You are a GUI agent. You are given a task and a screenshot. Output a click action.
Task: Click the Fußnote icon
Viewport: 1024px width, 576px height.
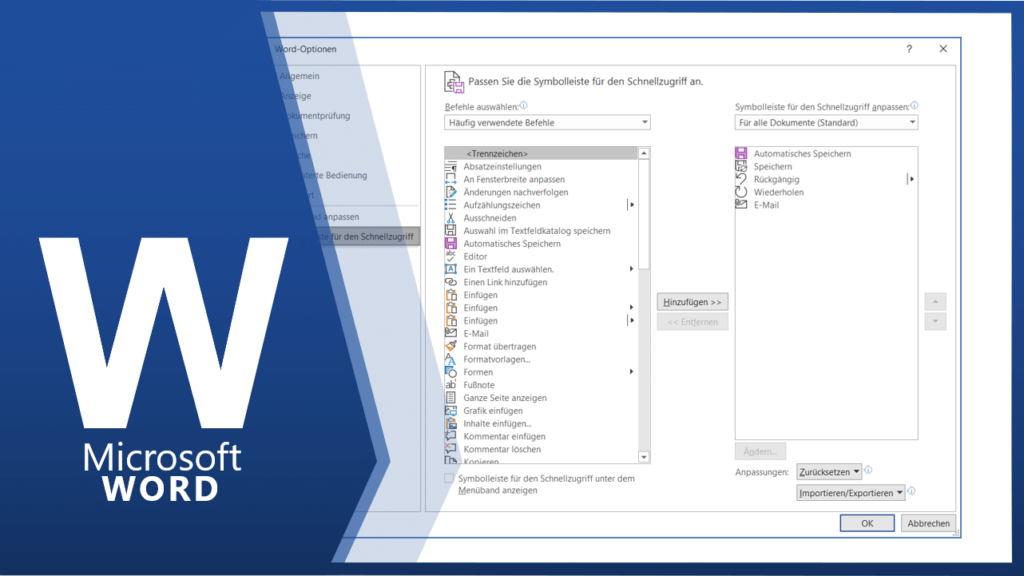[451, 385]
